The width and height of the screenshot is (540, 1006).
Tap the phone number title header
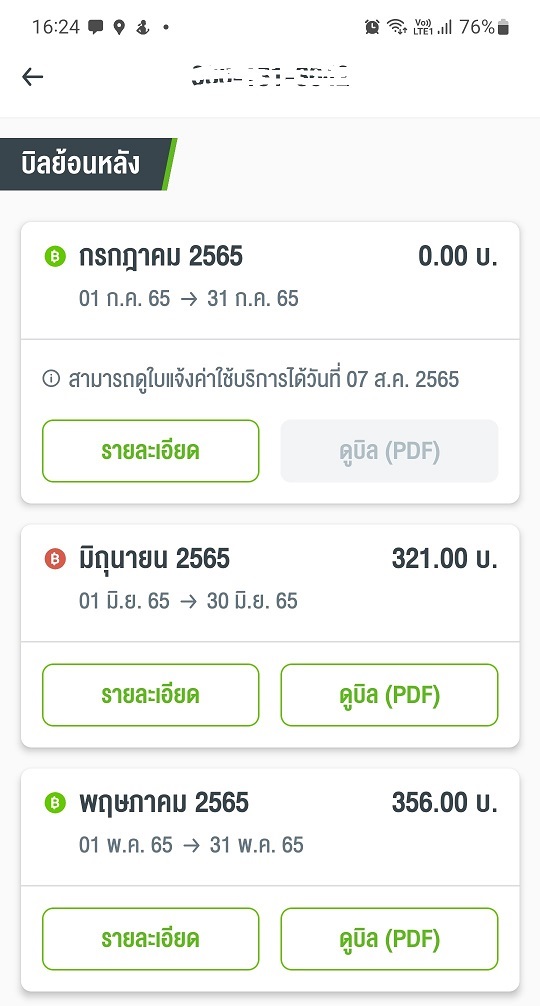coord(270,76)
